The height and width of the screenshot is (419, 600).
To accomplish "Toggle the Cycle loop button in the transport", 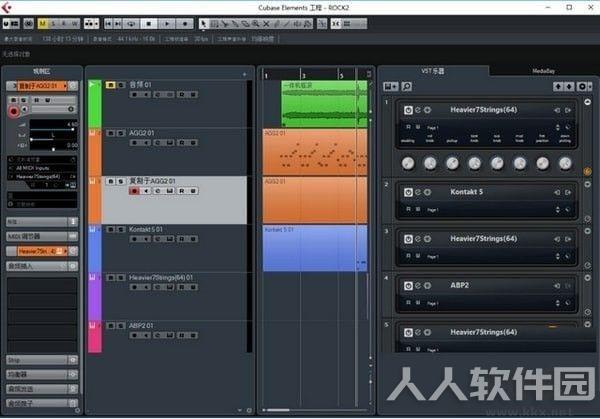I will click(x=131, y=24).
